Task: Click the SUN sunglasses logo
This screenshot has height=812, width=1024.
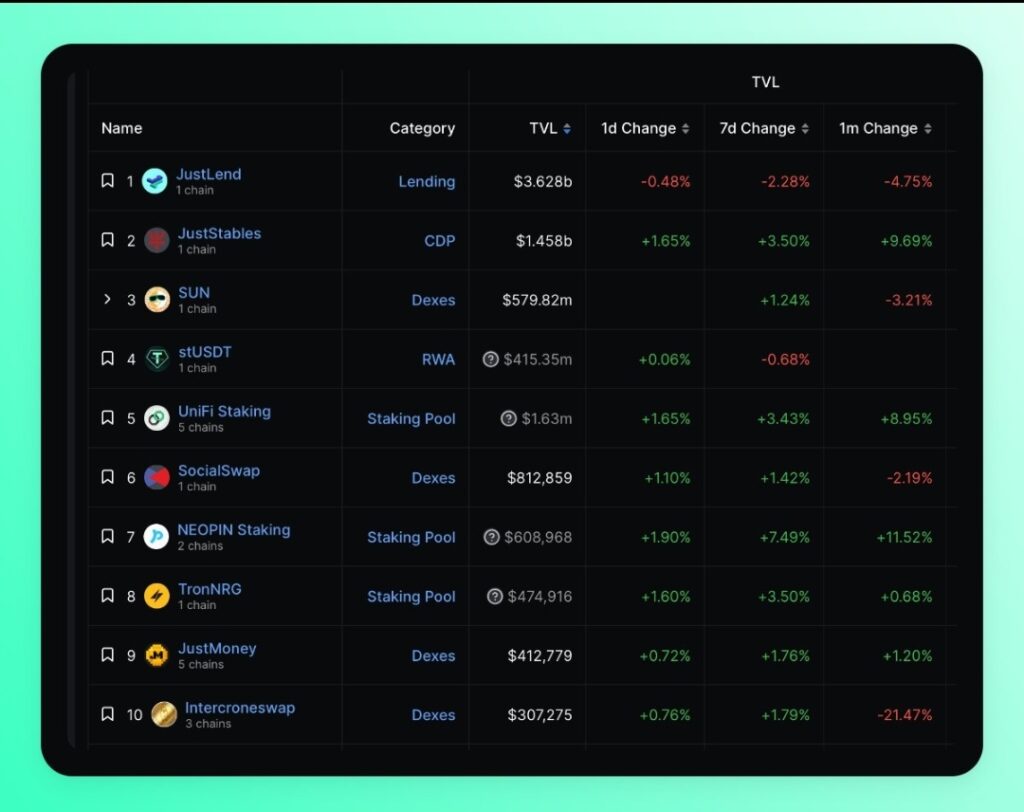Action: (157, 300)
